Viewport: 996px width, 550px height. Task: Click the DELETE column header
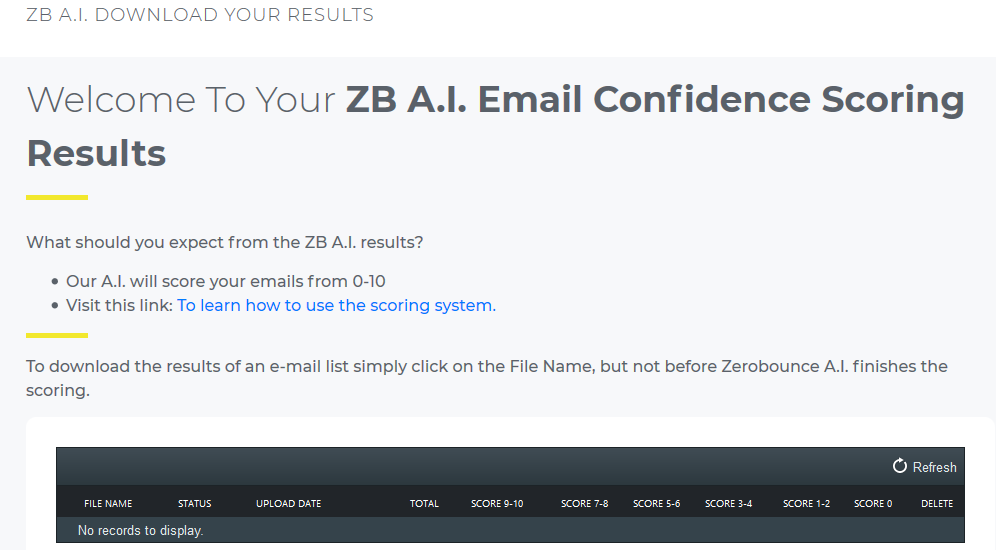pos(937,504)
